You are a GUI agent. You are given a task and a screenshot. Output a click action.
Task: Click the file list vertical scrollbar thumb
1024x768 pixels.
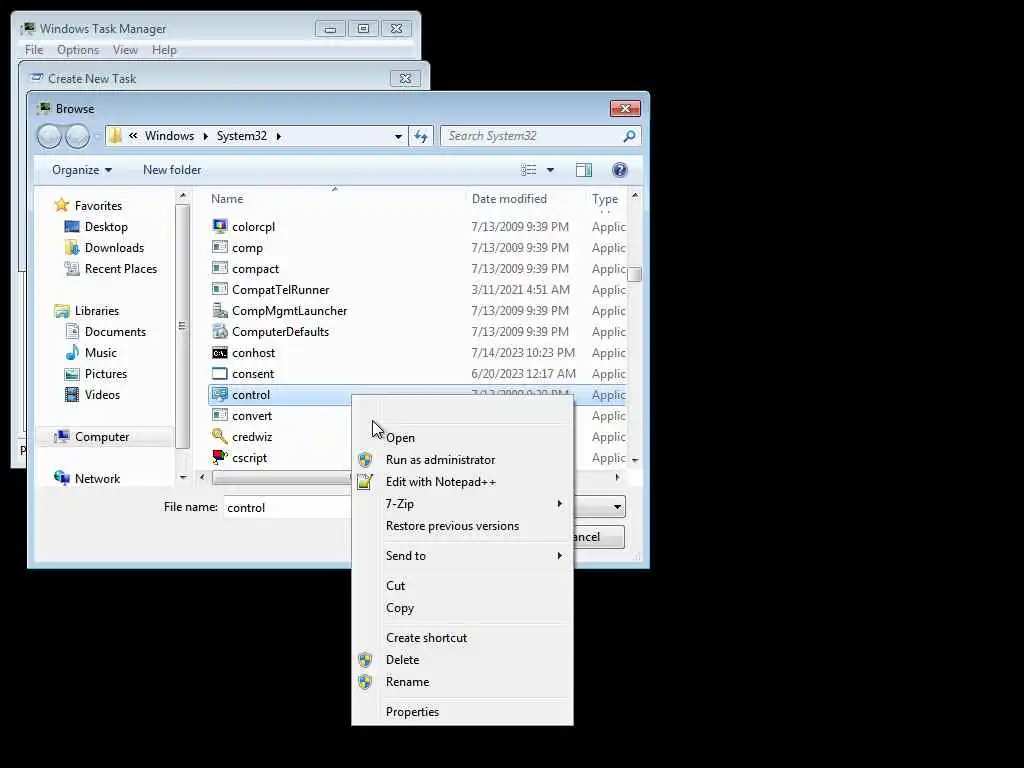[x=634, y=274]
